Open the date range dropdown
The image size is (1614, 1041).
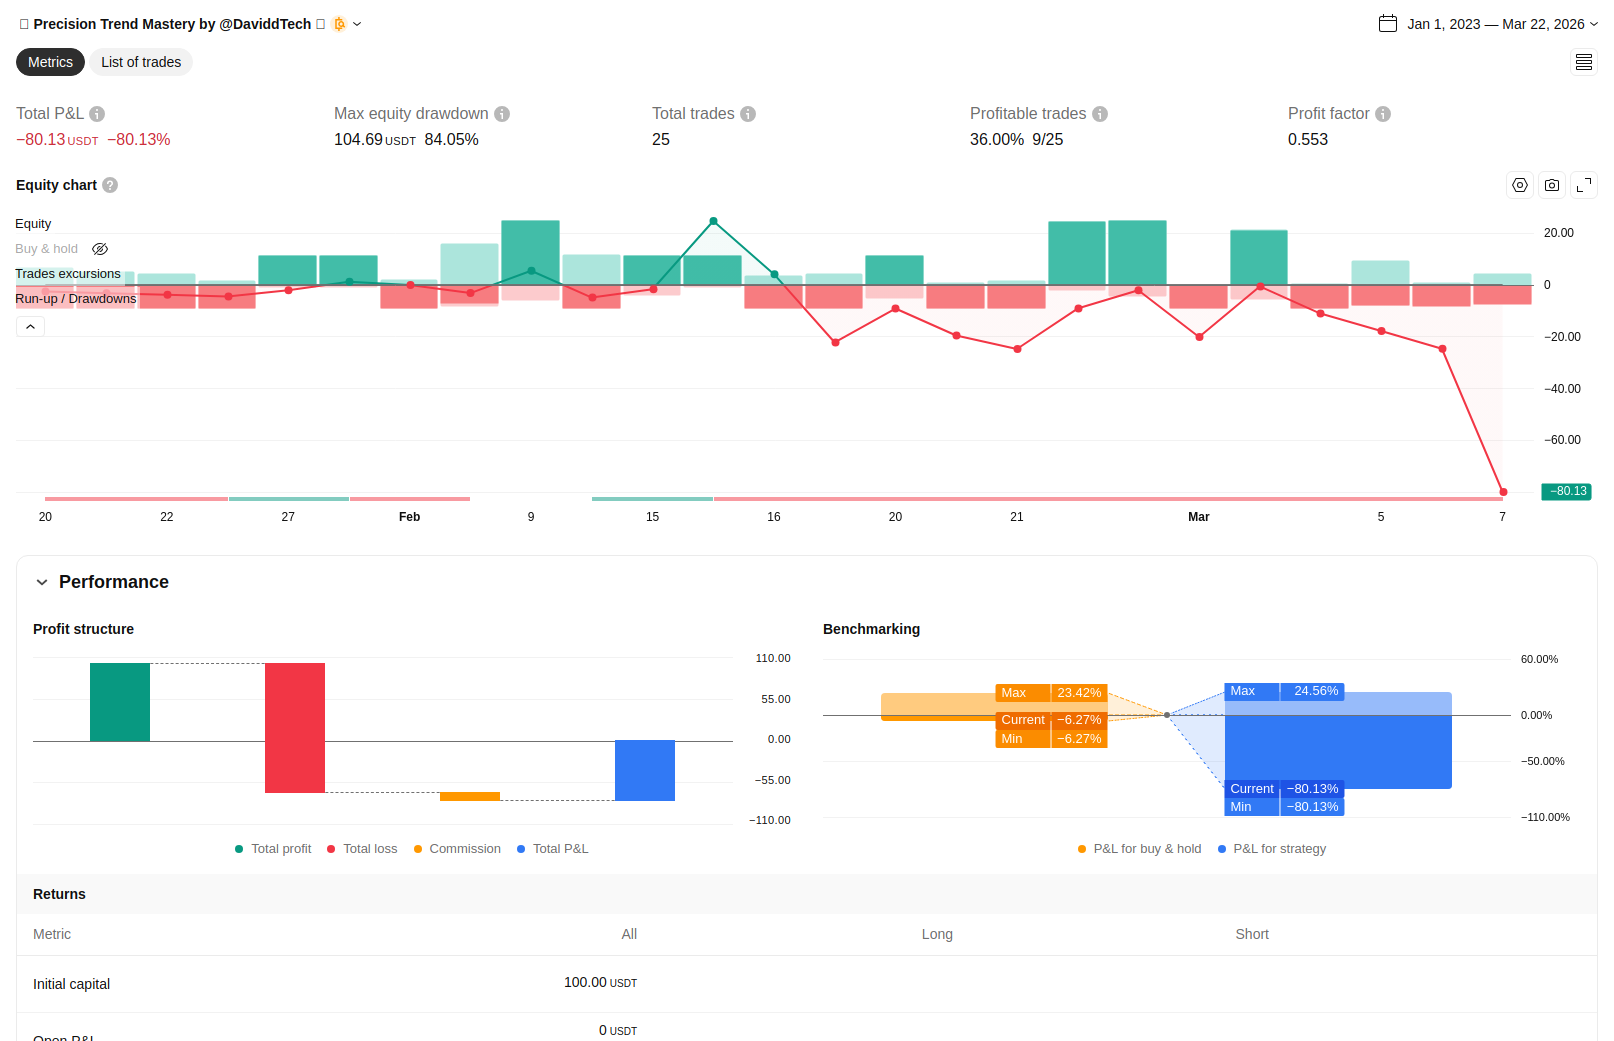(x=1488, y=24)
